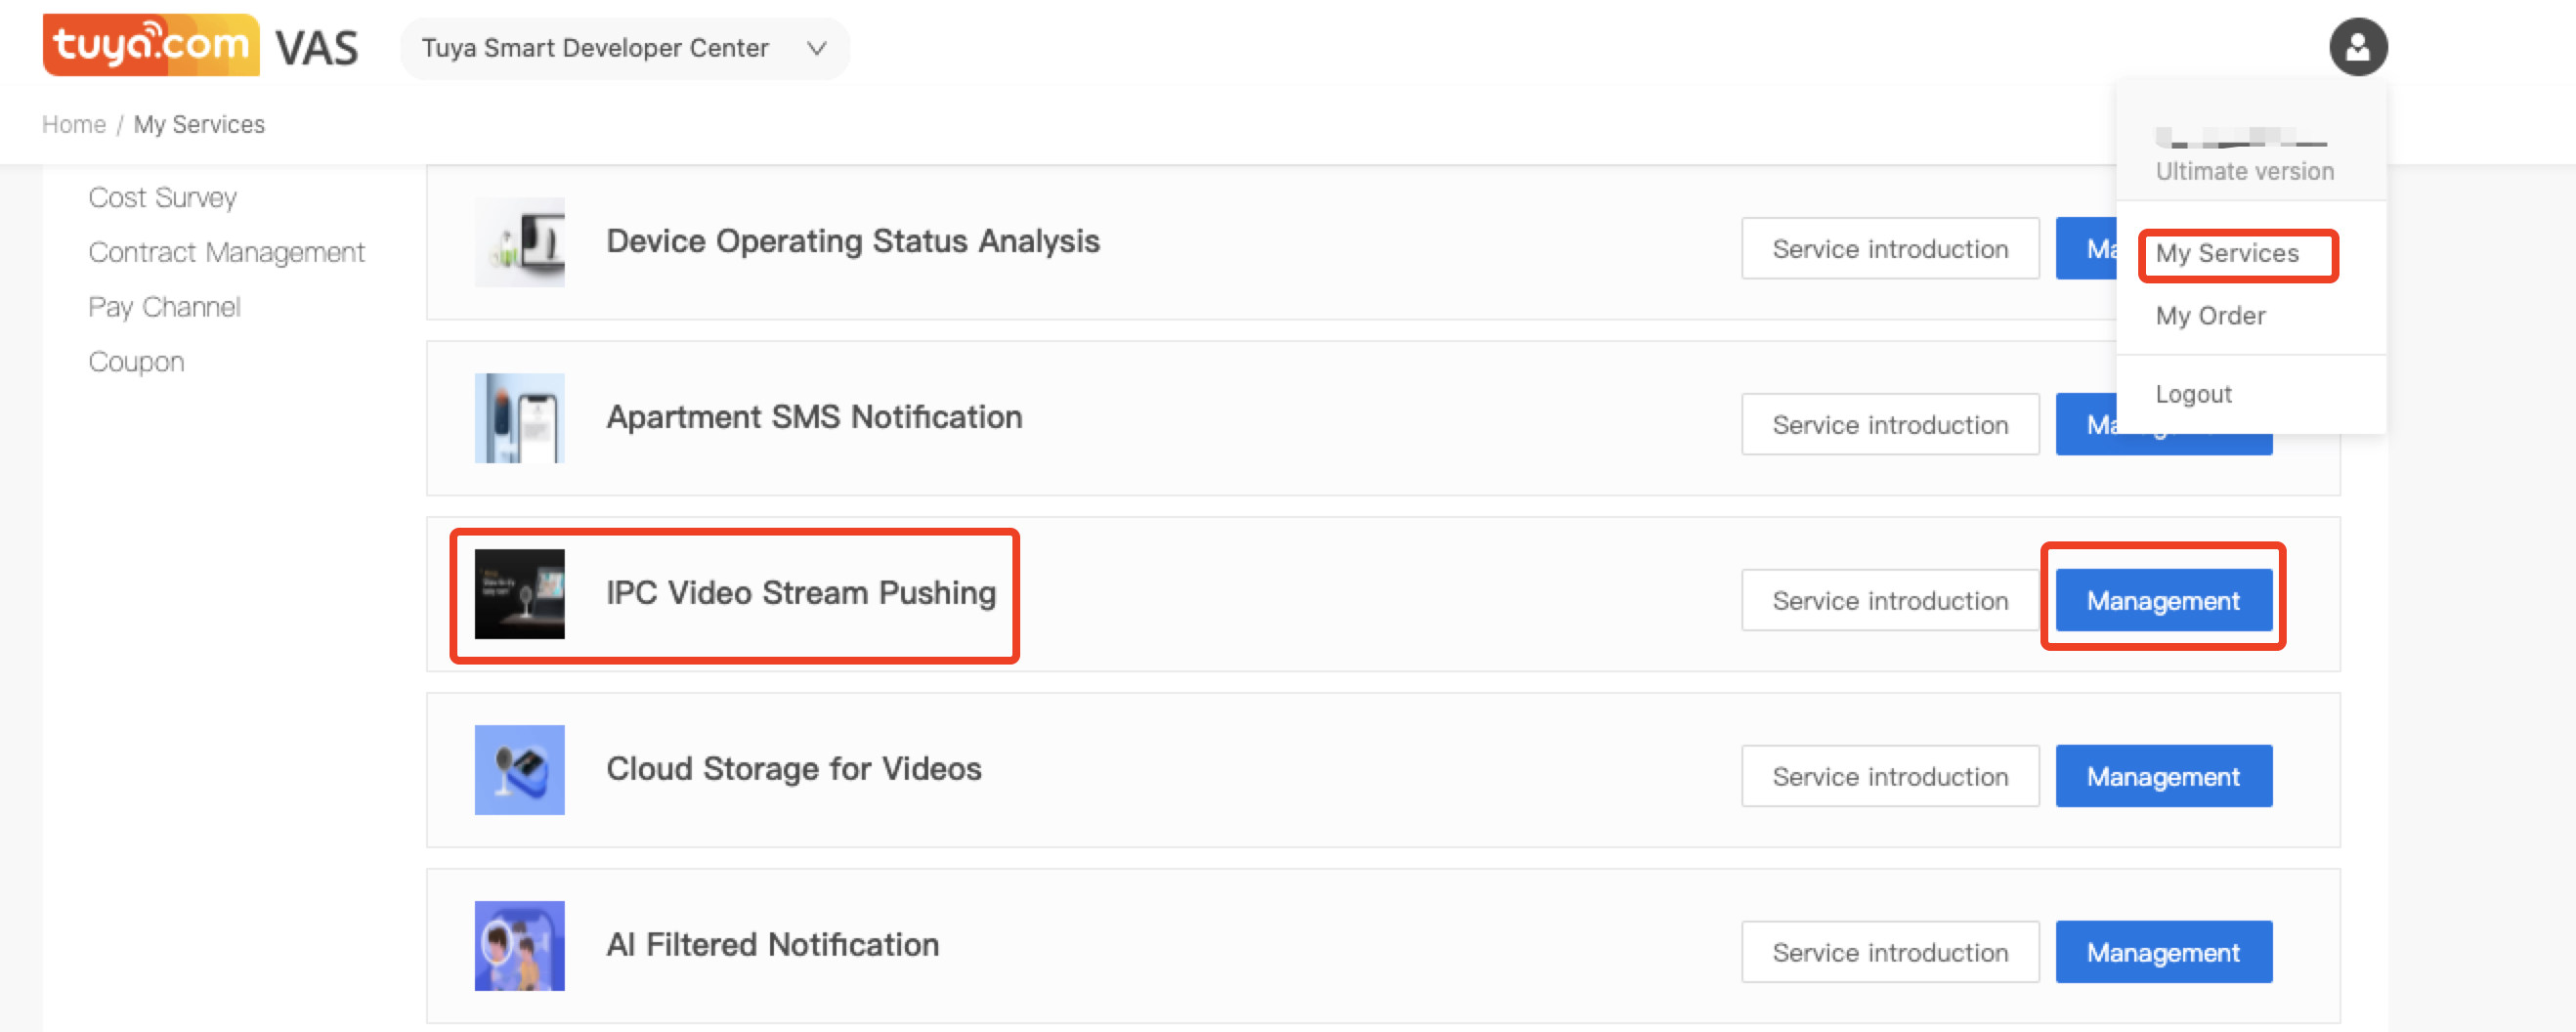Click Logout in the profile menu

tap(2193, 394)
